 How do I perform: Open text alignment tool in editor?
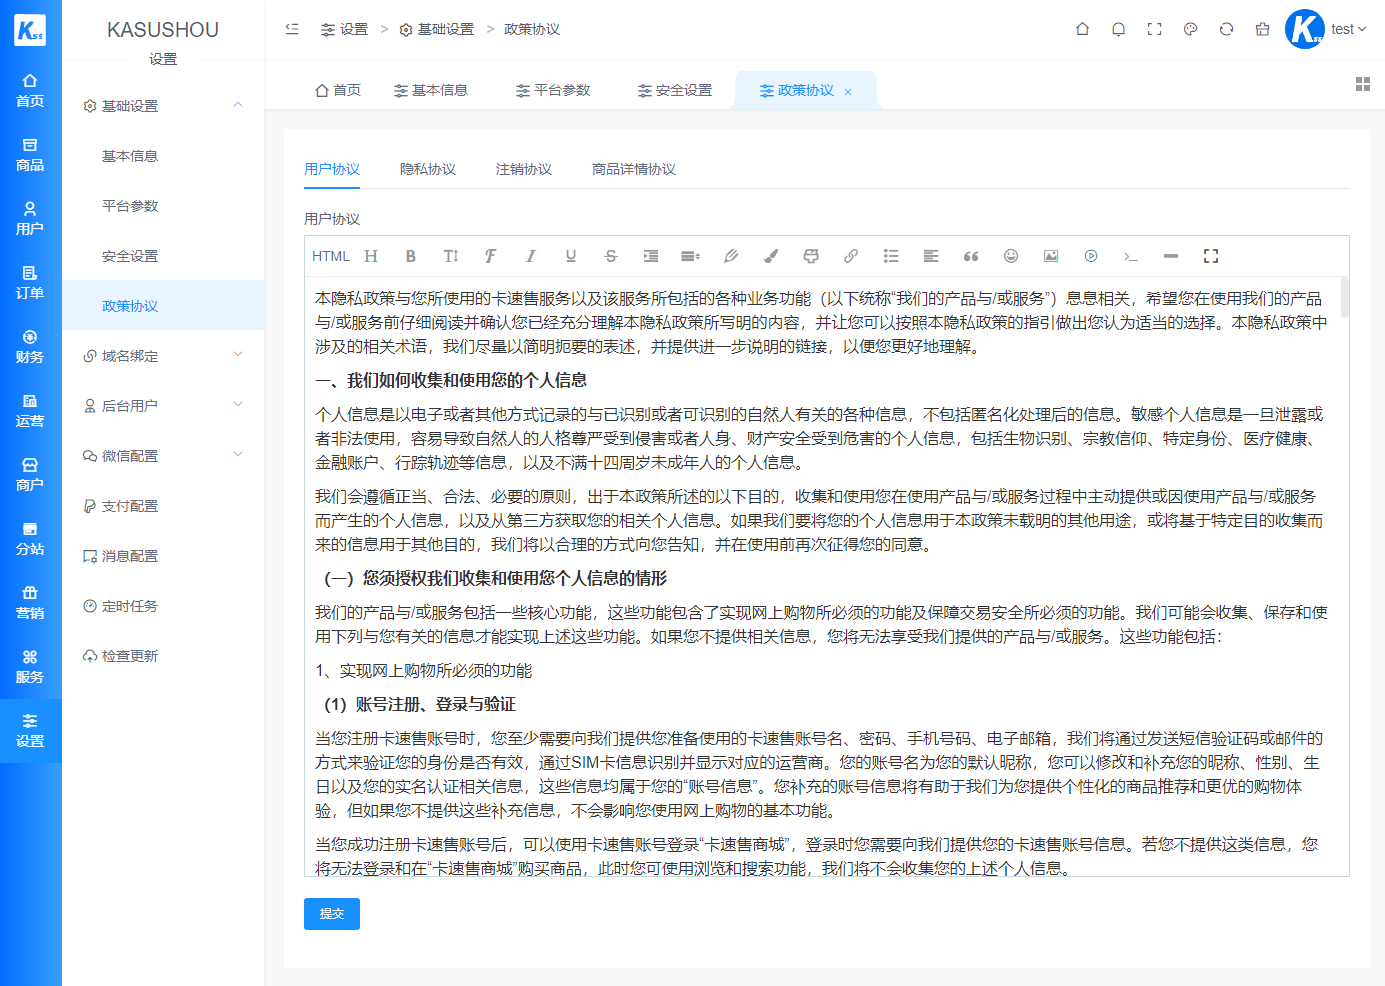pos(931,256)
